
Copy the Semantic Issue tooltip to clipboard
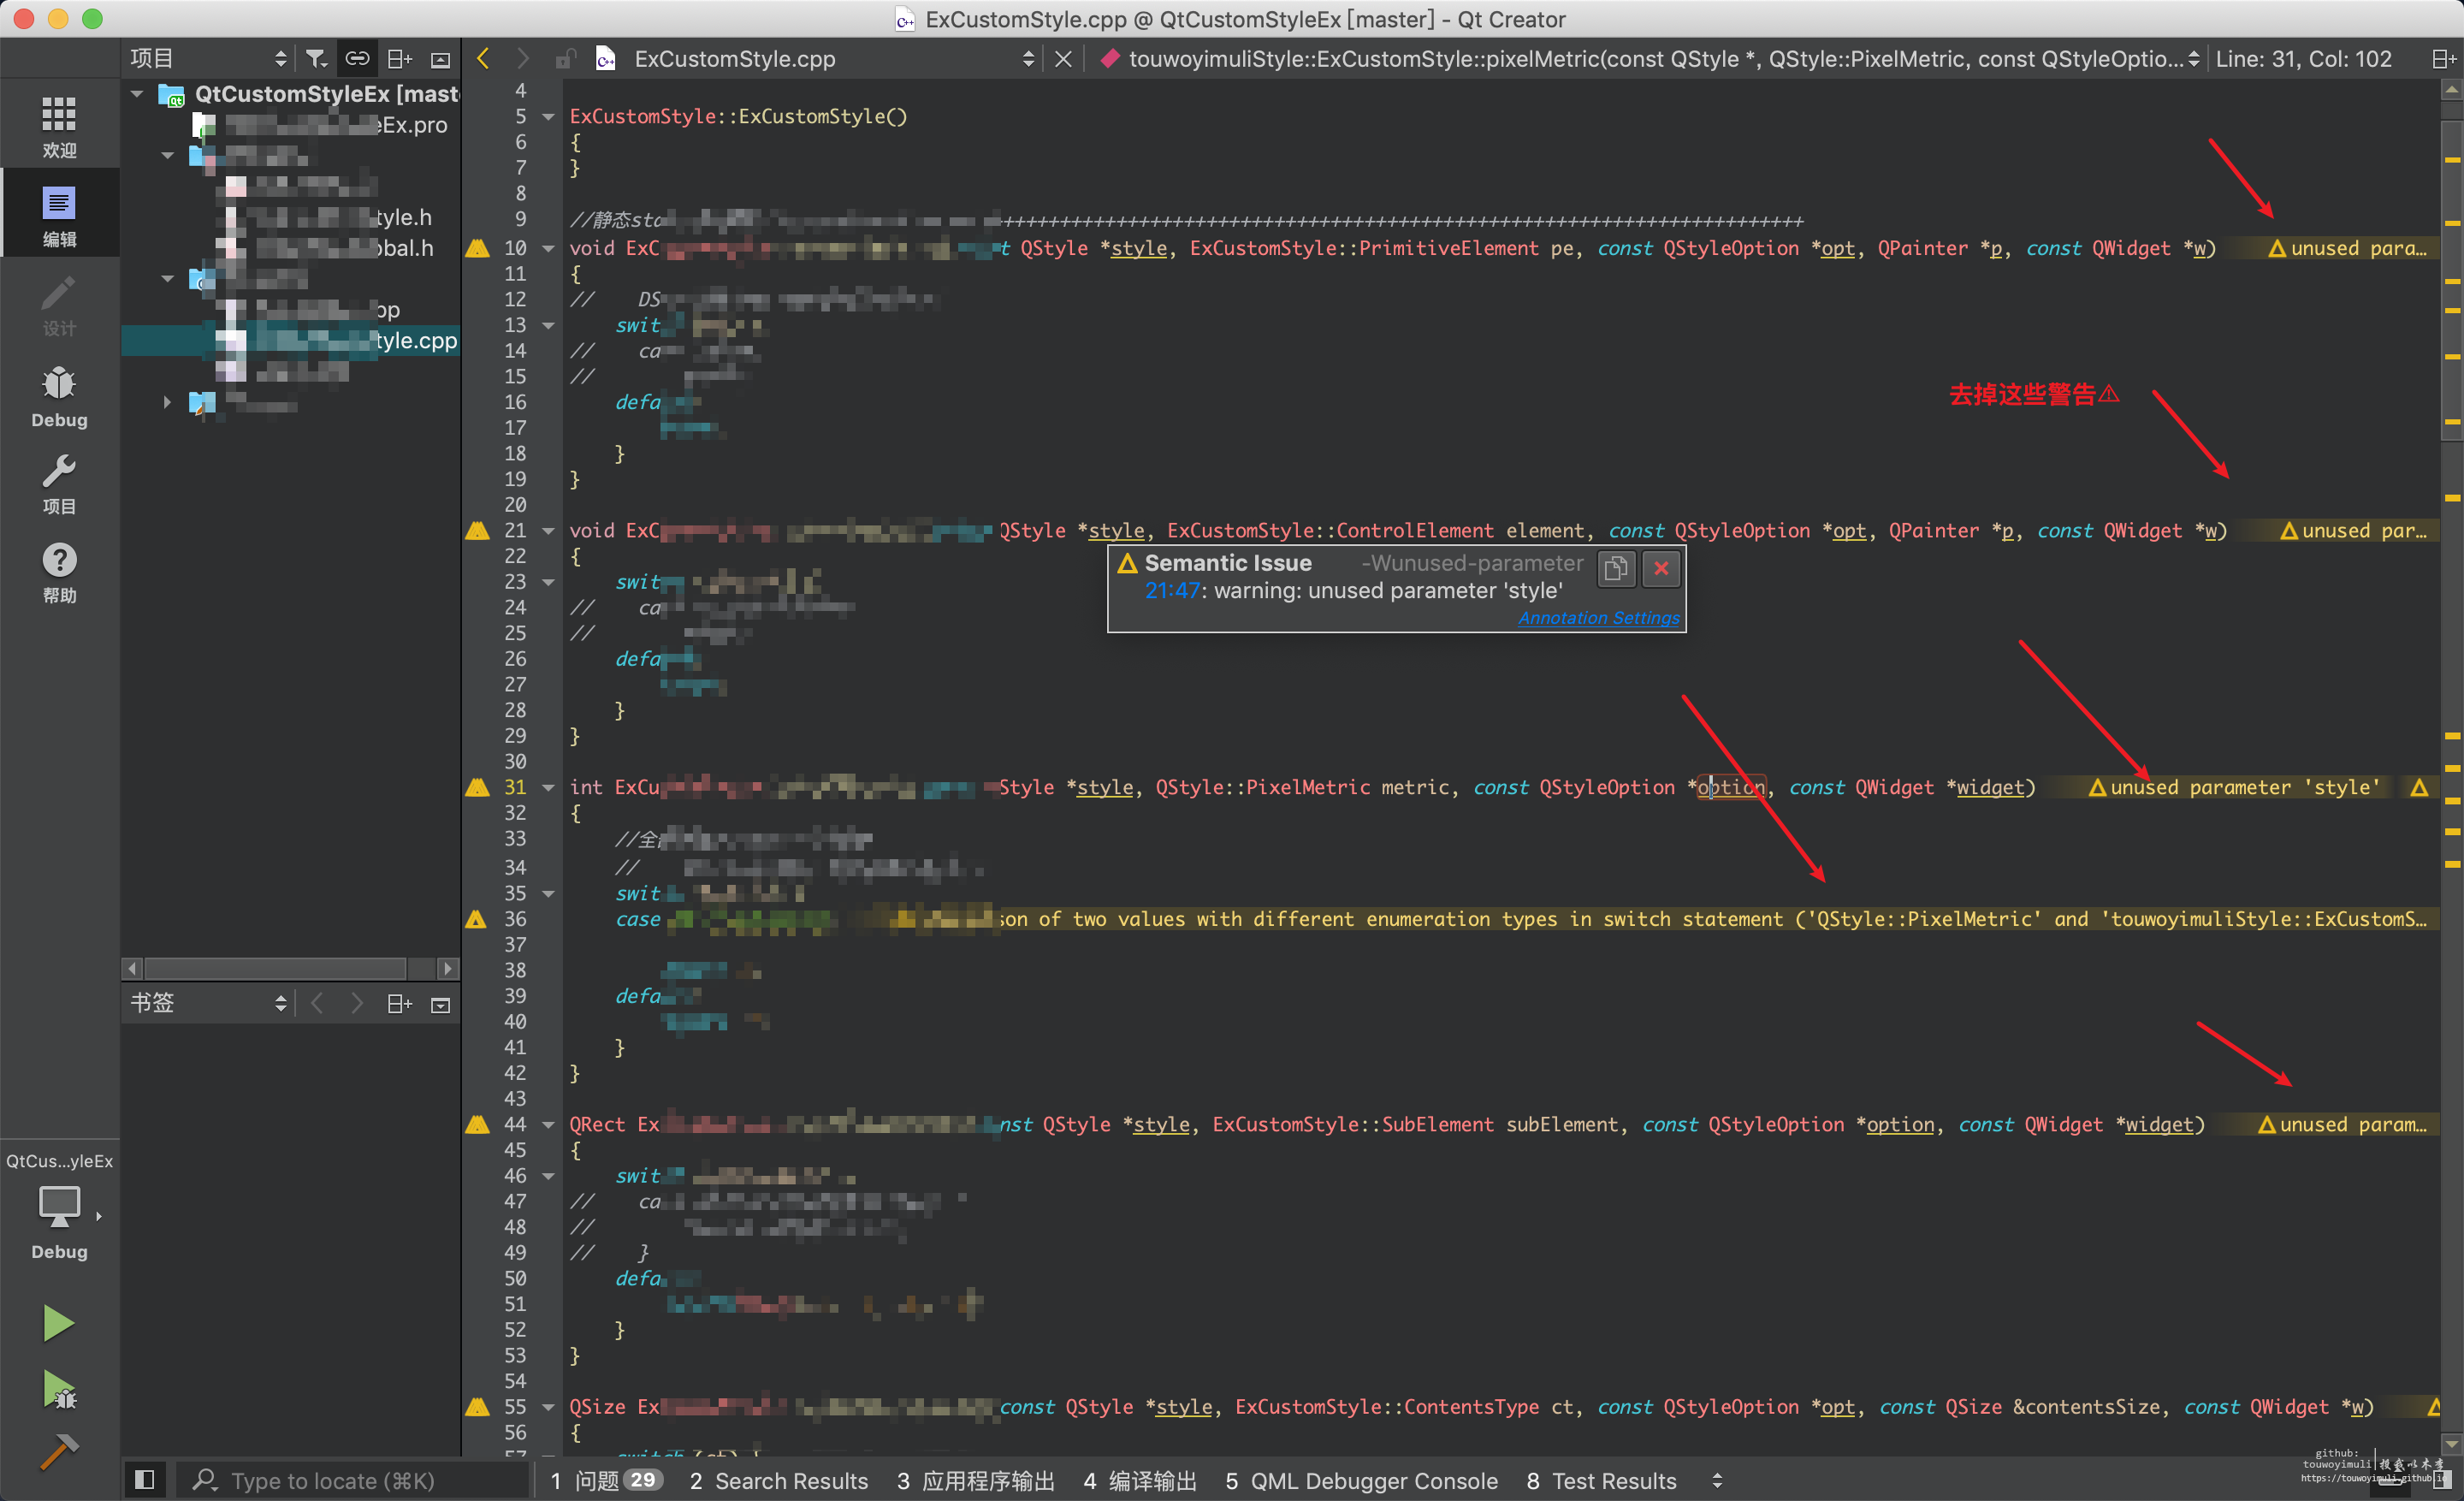[1615, 568]
